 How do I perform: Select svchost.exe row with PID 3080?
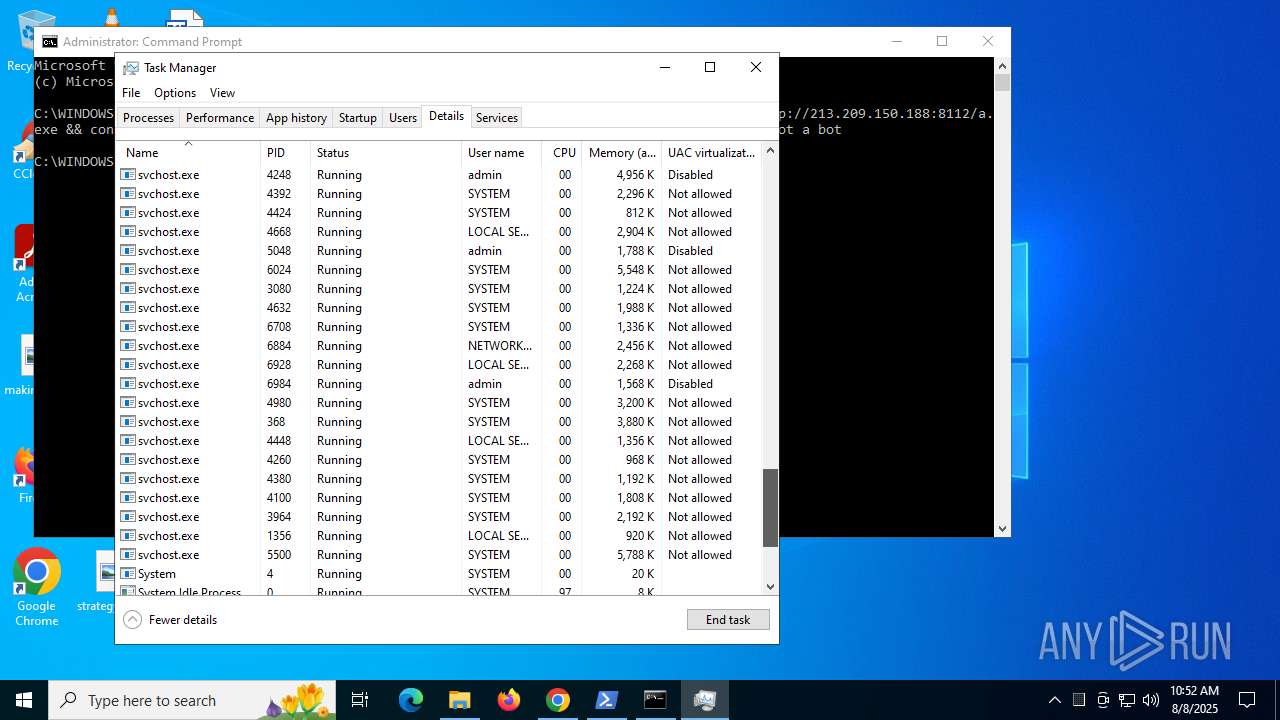click(x=439, y=289)
